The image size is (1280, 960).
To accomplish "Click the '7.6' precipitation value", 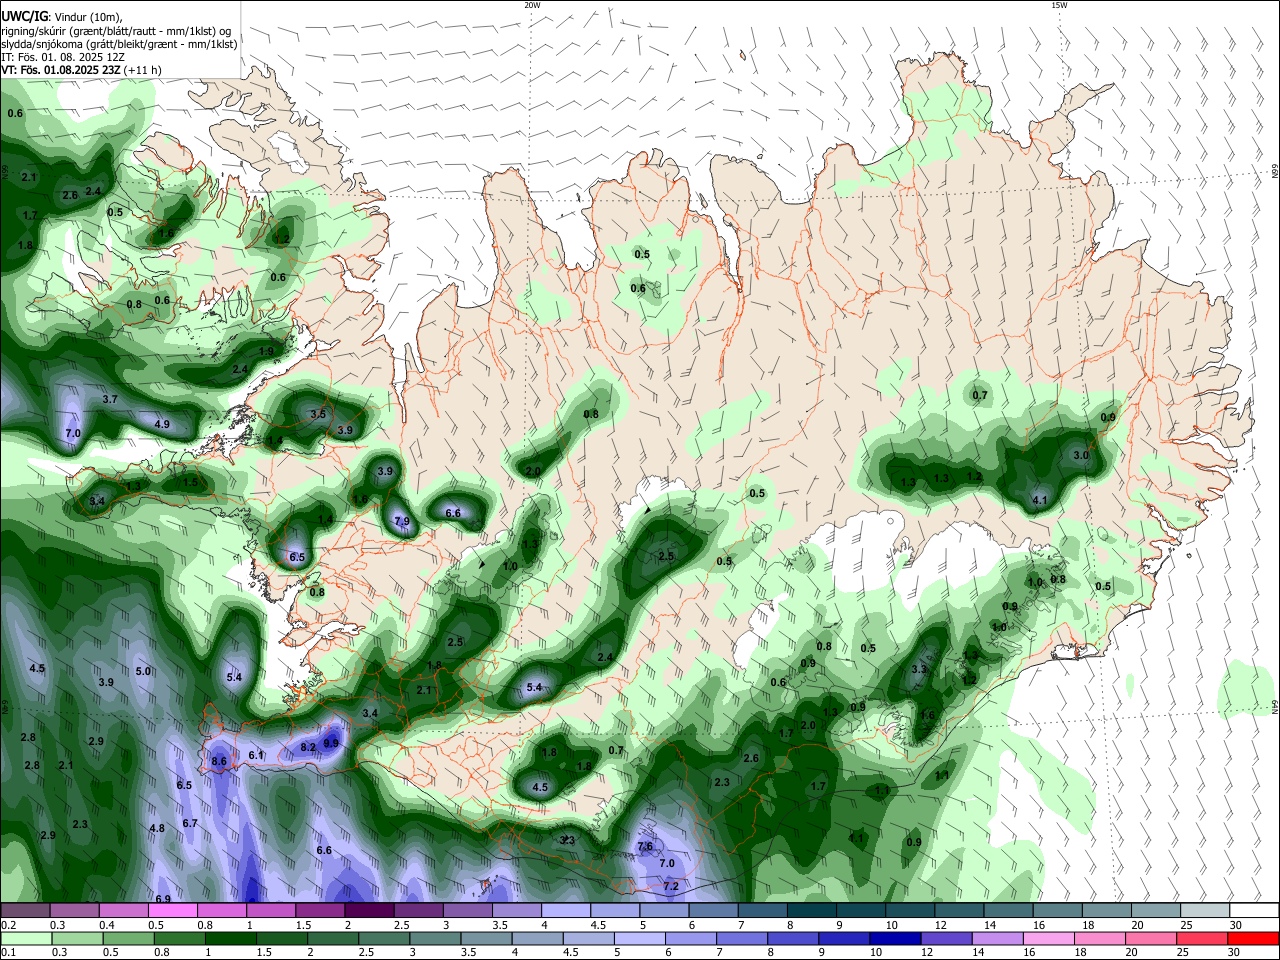I will pos(645,846).
